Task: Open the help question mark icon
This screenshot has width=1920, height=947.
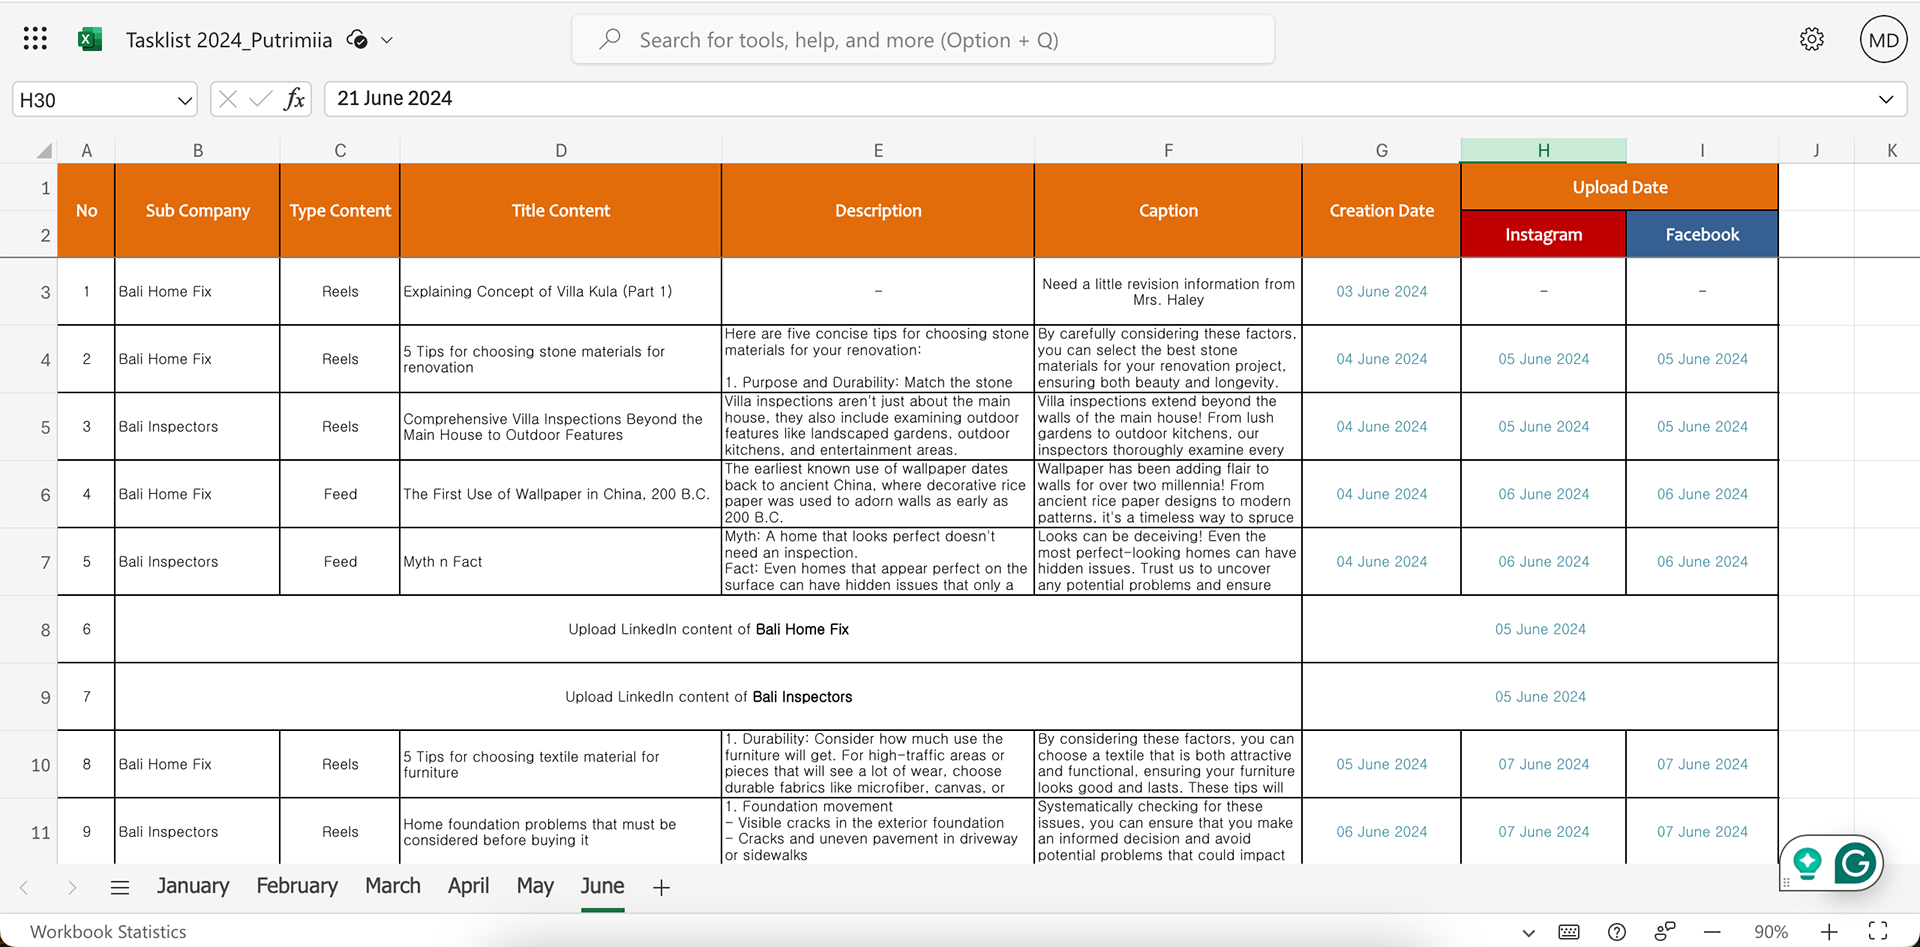Action: 1616,932
